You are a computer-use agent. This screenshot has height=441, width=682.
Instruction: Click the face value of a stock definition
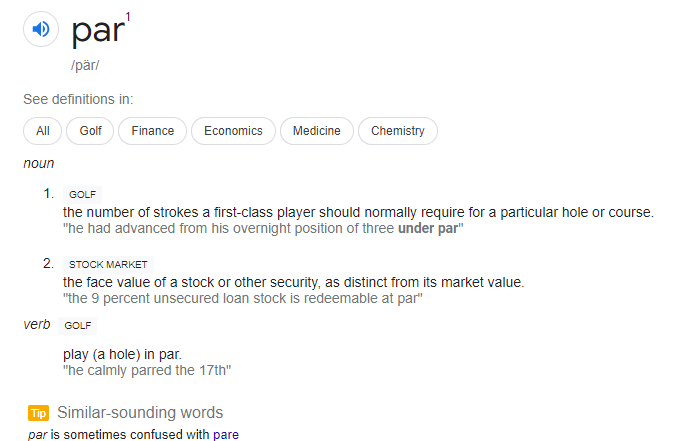tap(294, 283)
